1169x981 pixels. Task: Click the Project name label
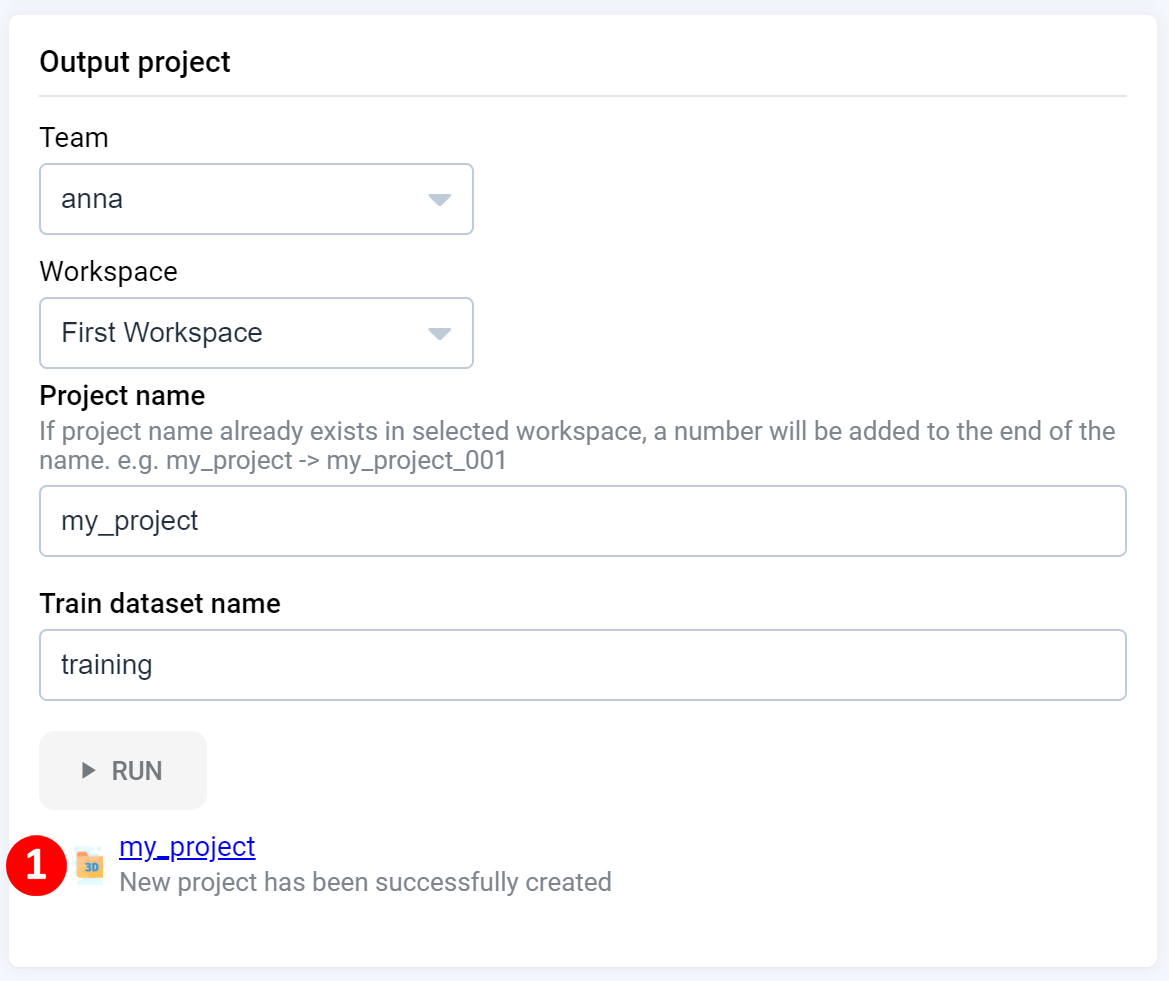click(x=121, y=395)
